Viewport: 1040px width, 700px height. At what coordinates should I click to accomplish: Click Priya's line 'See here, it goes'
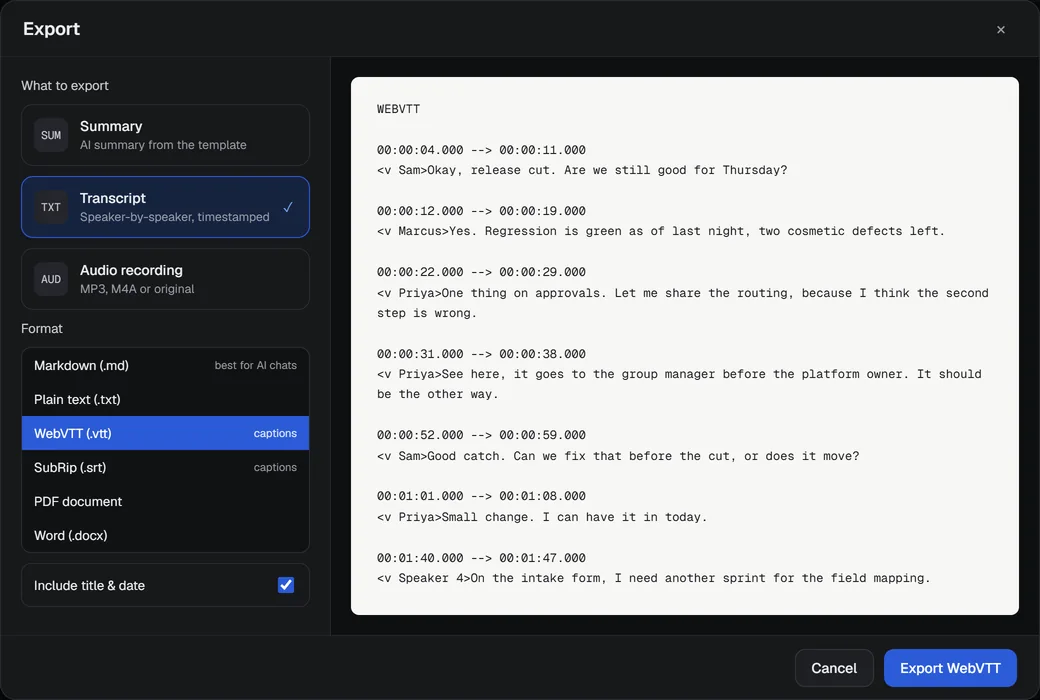click(679, 384)
